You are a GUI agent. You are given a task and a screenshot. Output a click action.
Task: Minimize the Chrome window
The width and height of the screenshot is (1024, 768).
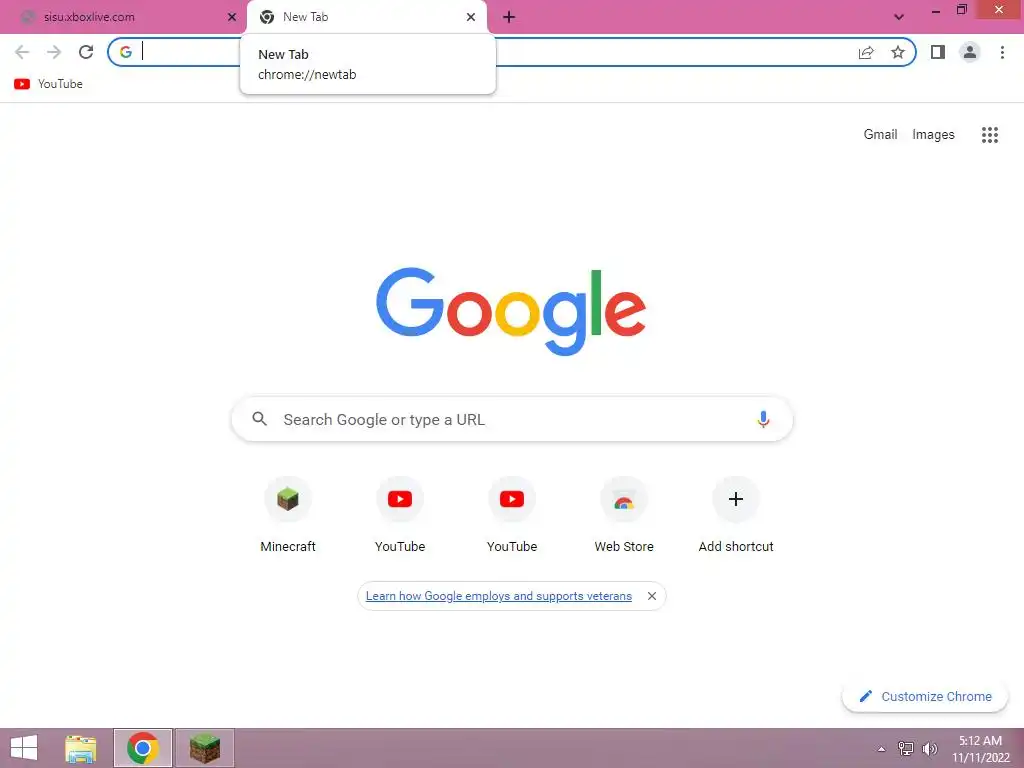point(936,11)
